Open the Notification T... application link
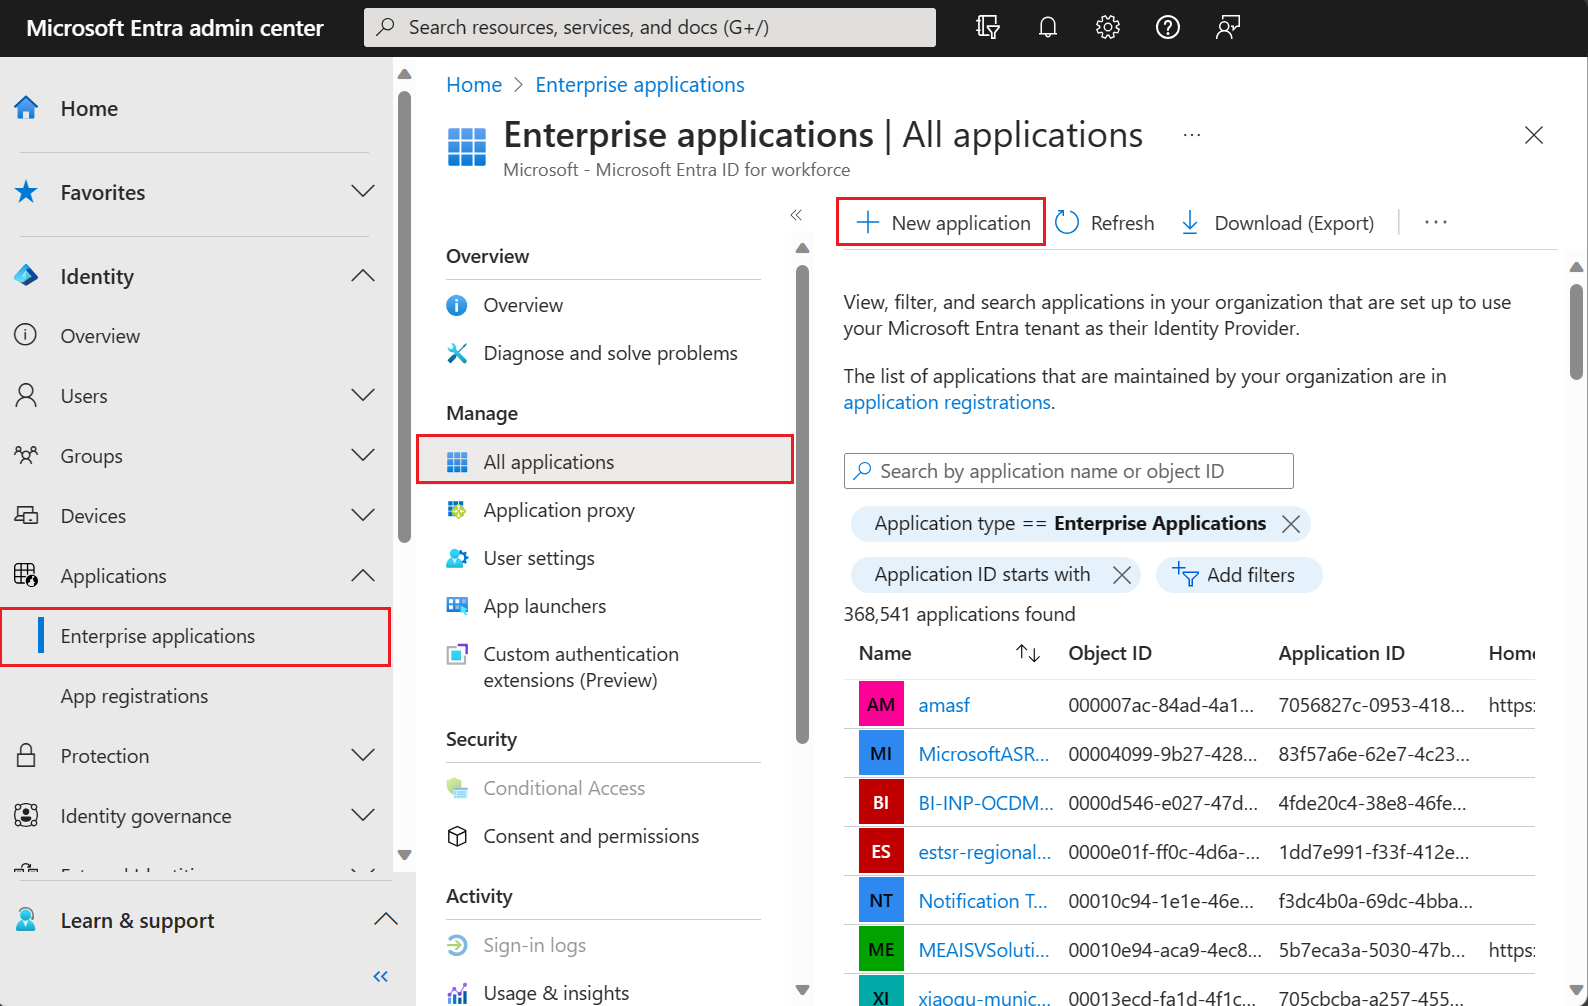The image size is (1588, 1006). click(983, 901)
